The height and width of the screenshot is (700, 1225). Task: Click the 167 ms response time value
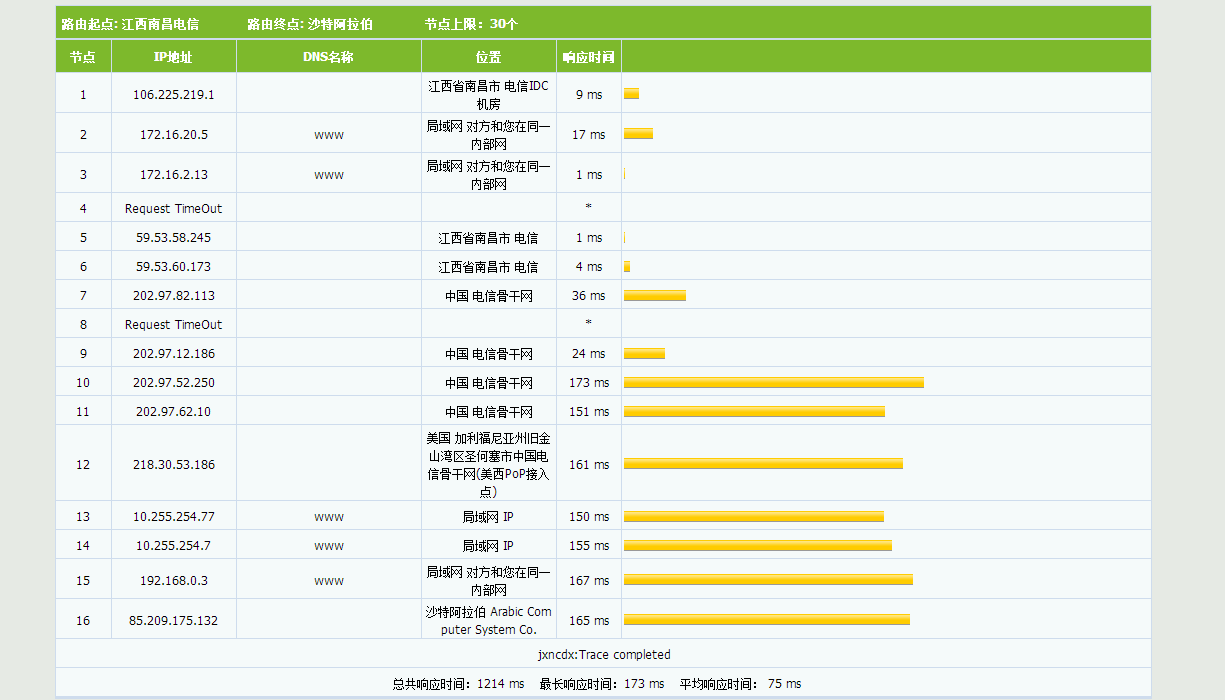pos(588,581)
